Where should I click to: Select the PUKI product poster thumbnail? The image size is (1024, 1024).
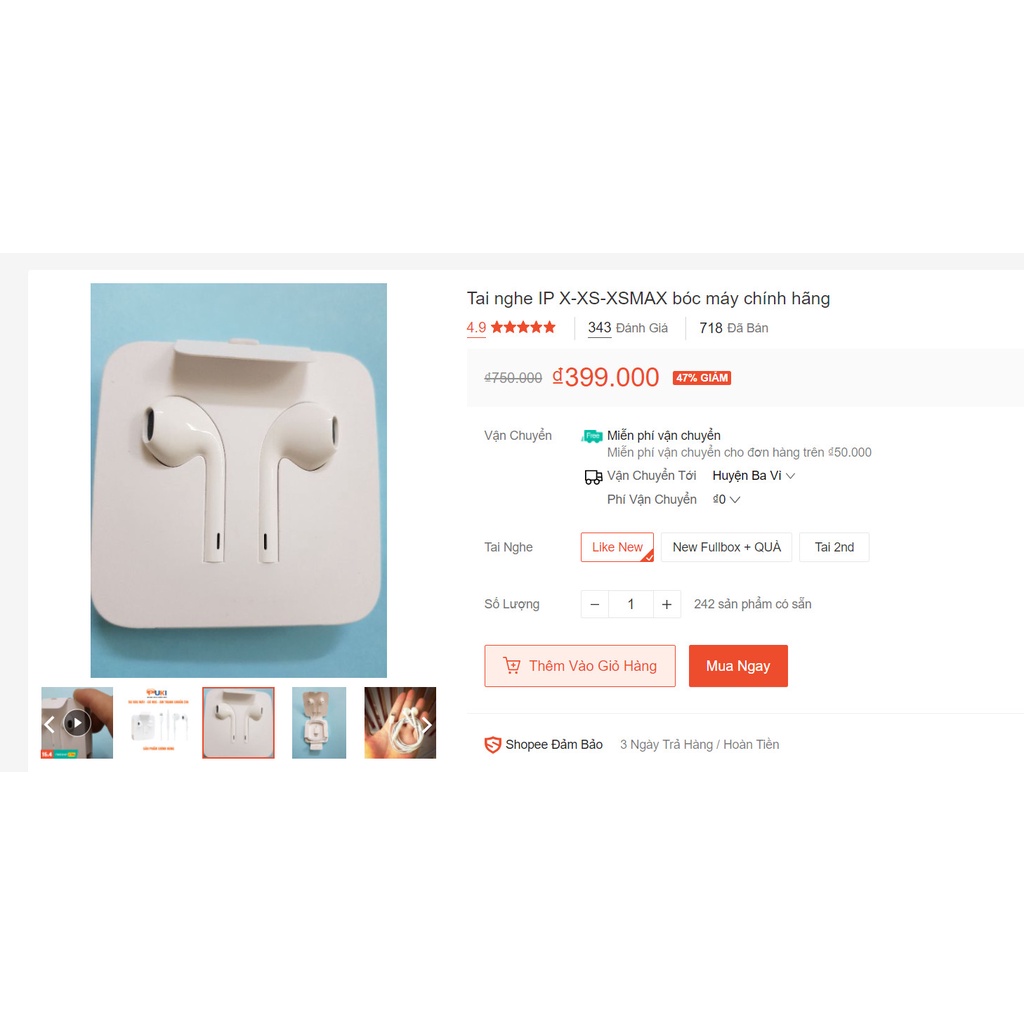158,723
